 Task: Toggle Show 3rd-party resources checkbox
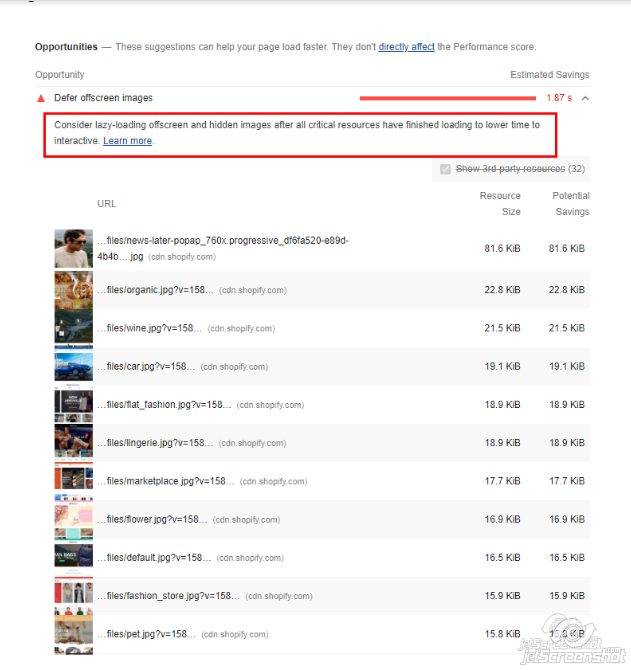tap(445, 169)
